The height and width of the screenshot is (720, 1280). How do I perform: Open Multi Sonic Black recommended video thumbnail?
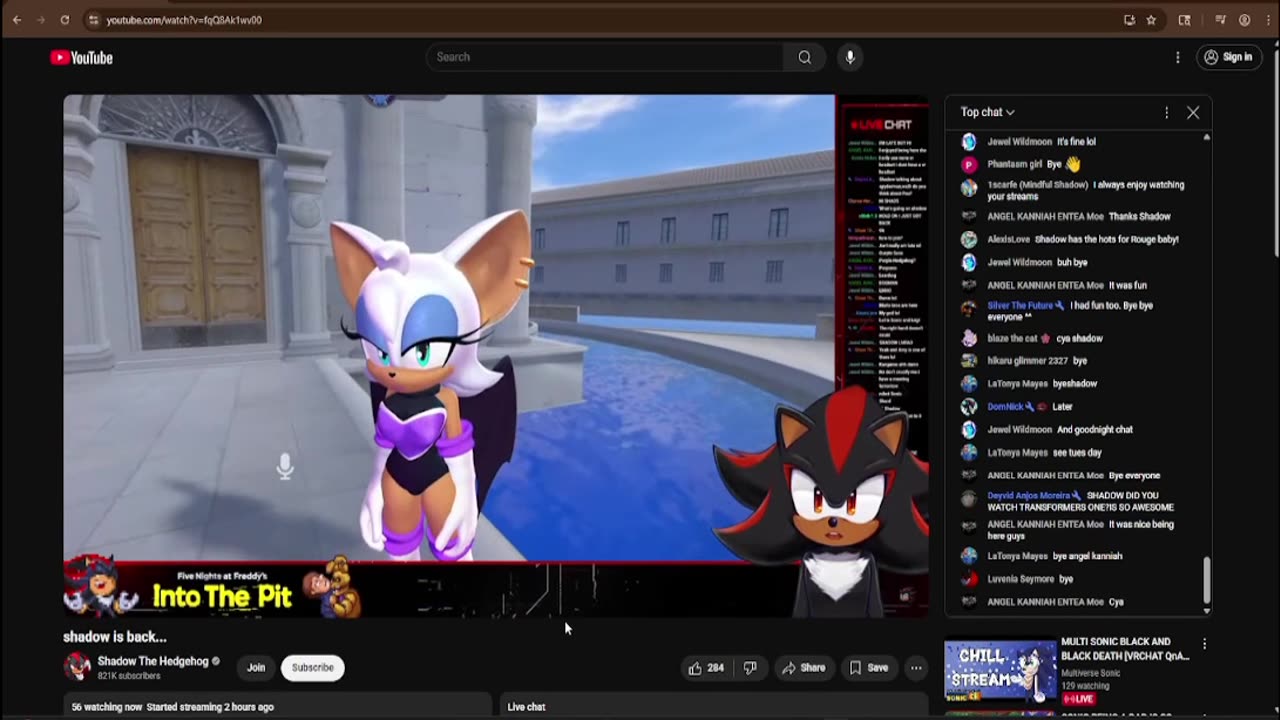pyautogui.click(x=1000, y=671)
